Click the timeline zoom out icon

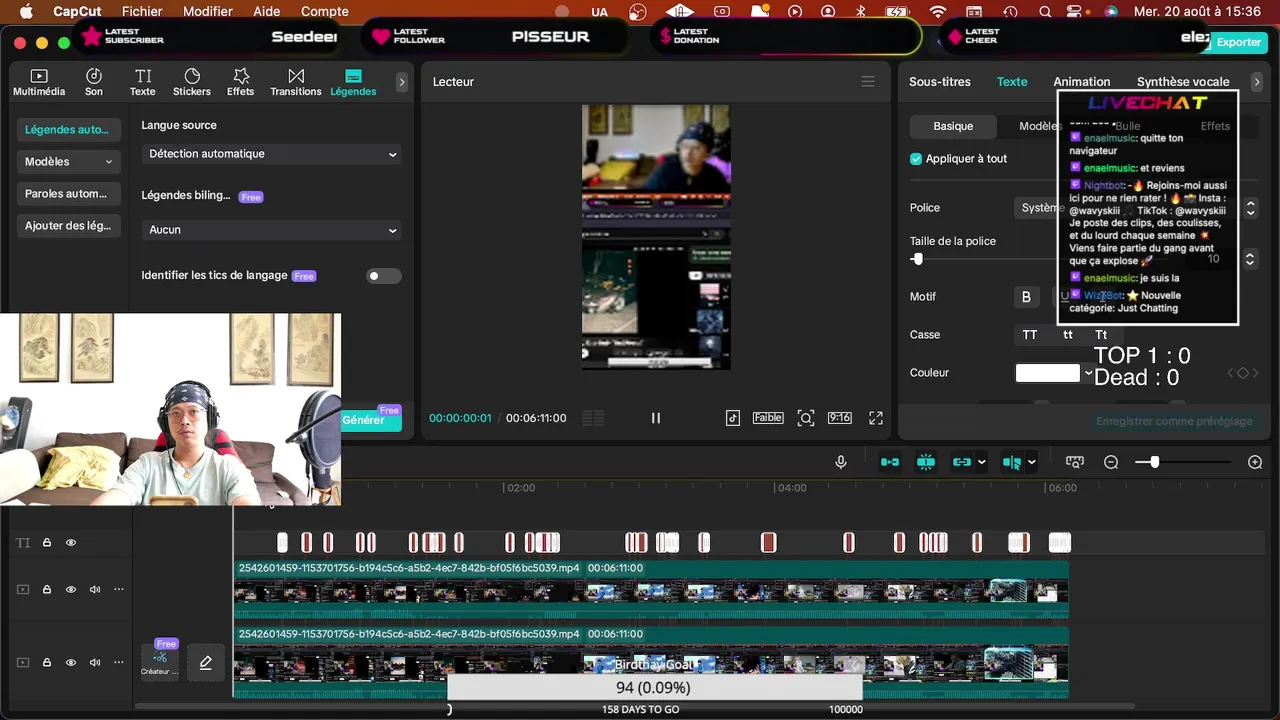click(1111, 462)
